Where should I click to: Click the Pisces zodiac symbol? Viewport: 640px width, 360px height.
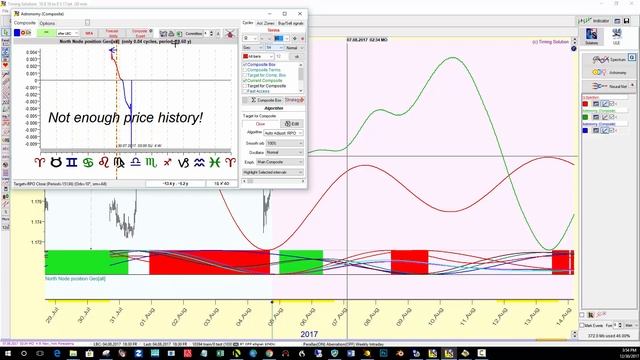pyautogui.click(x=215, y=162)
